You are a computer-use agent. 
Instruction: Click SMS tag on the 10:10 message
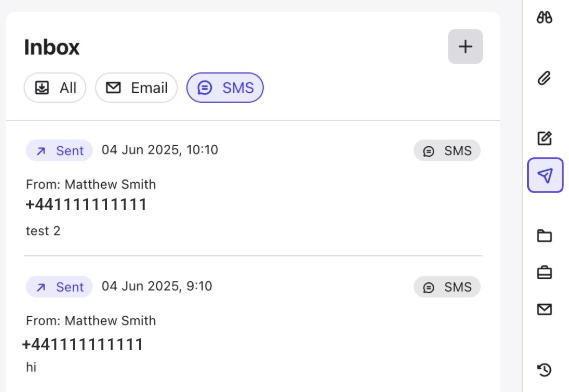click(x=447, y=150)
